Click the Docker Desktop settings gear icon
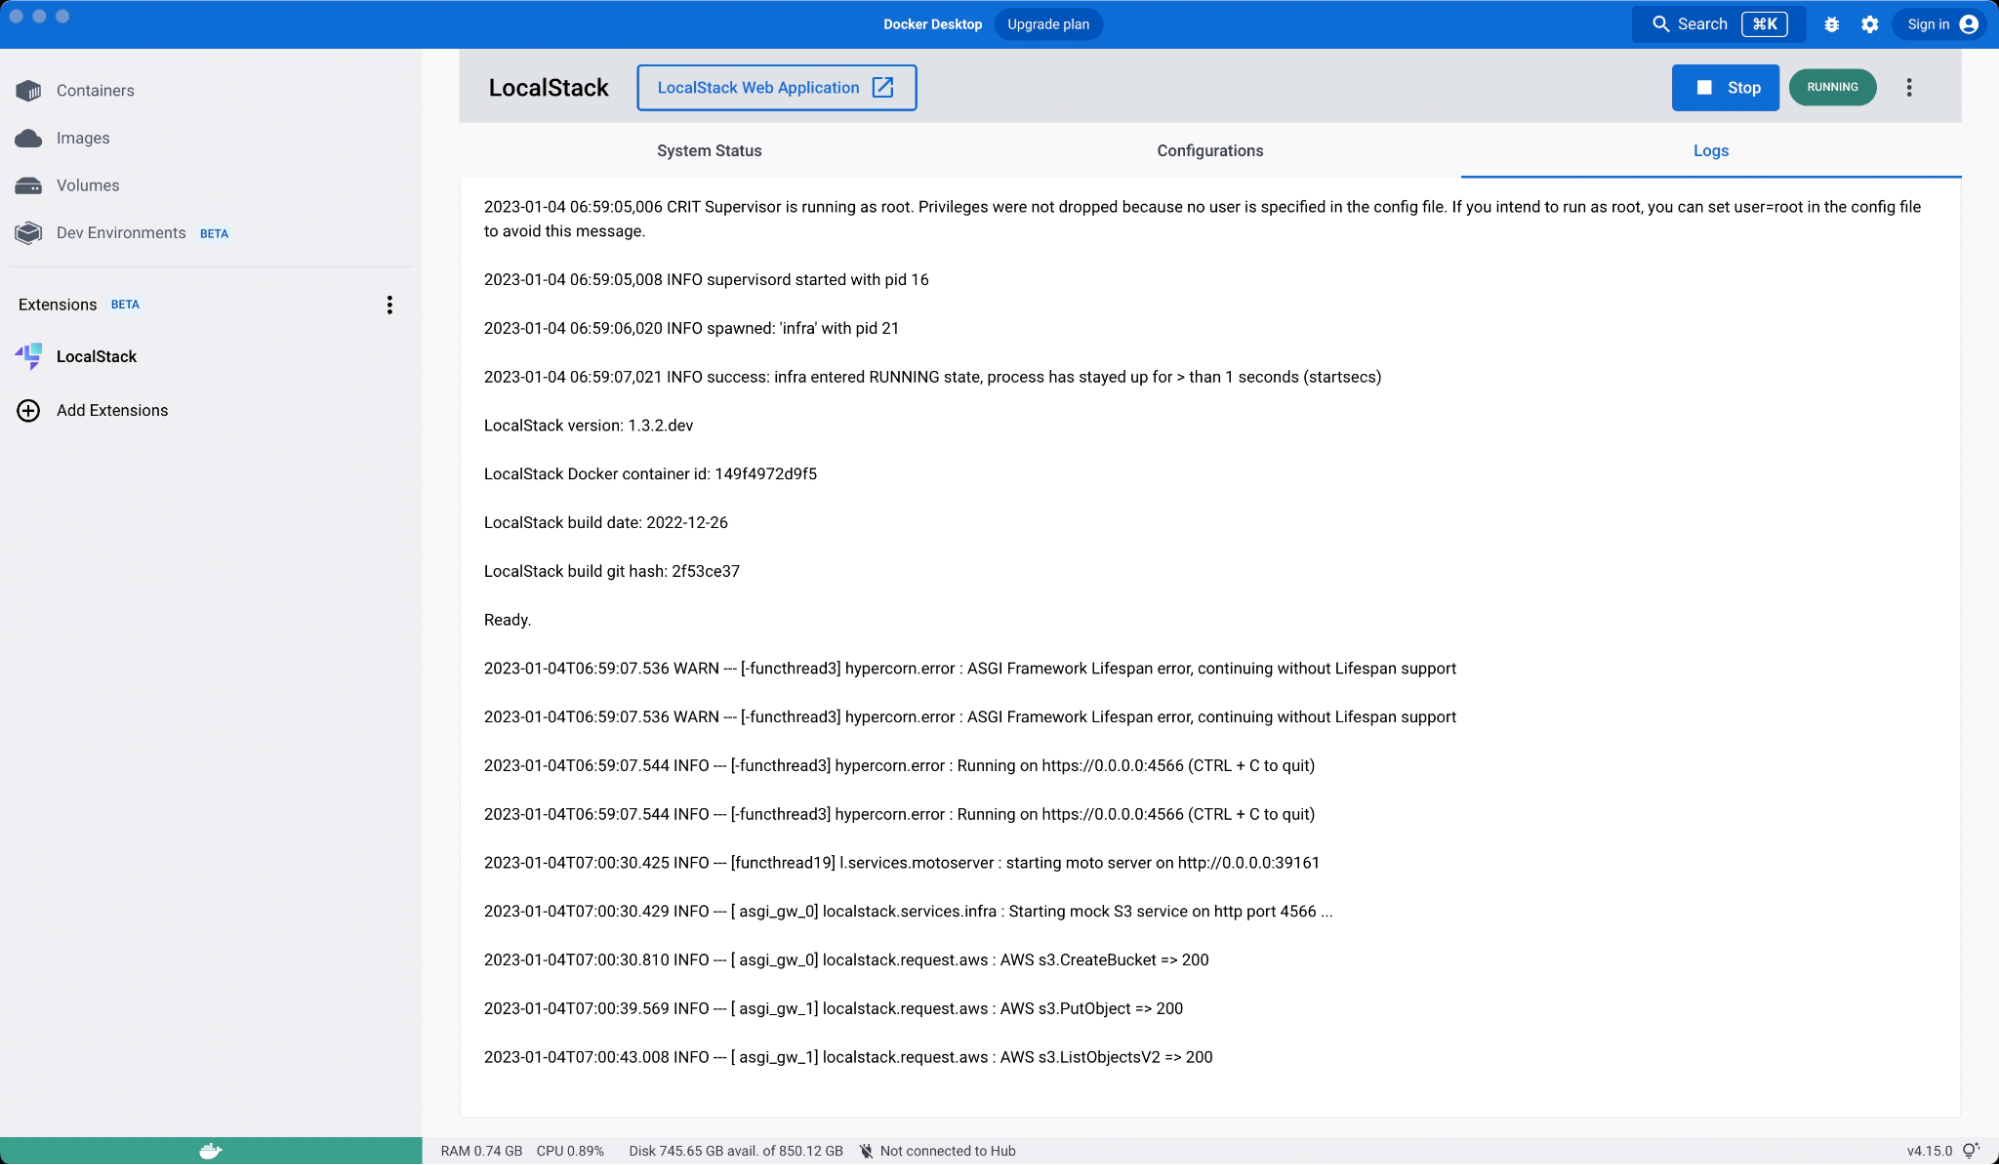 tap(1869, 24)
